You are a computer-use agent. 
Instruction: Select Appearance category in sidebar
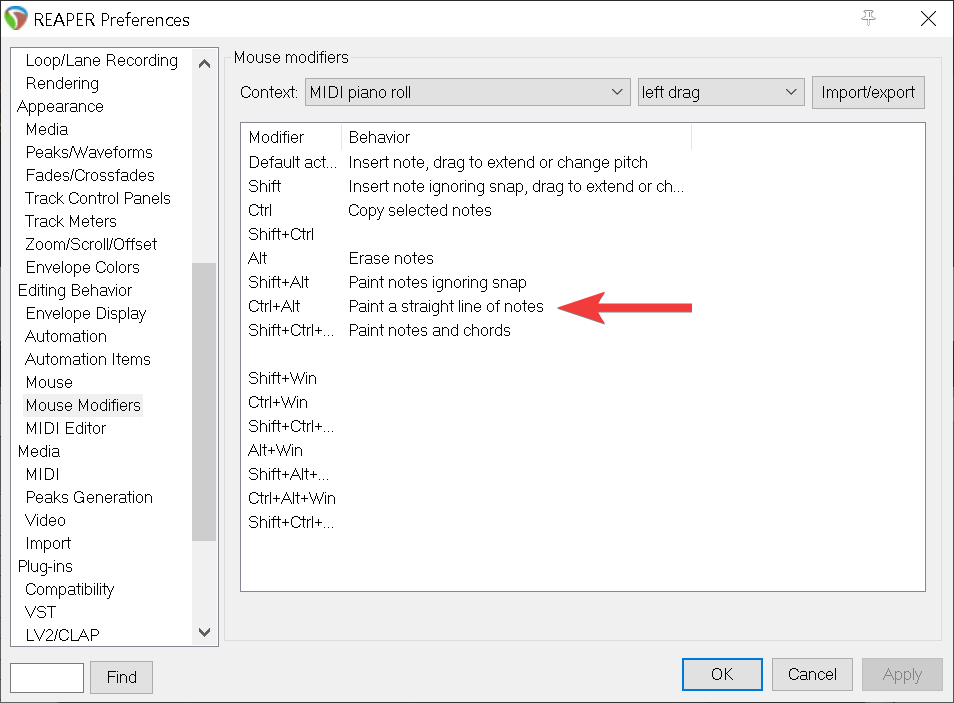tap(60, 107)
